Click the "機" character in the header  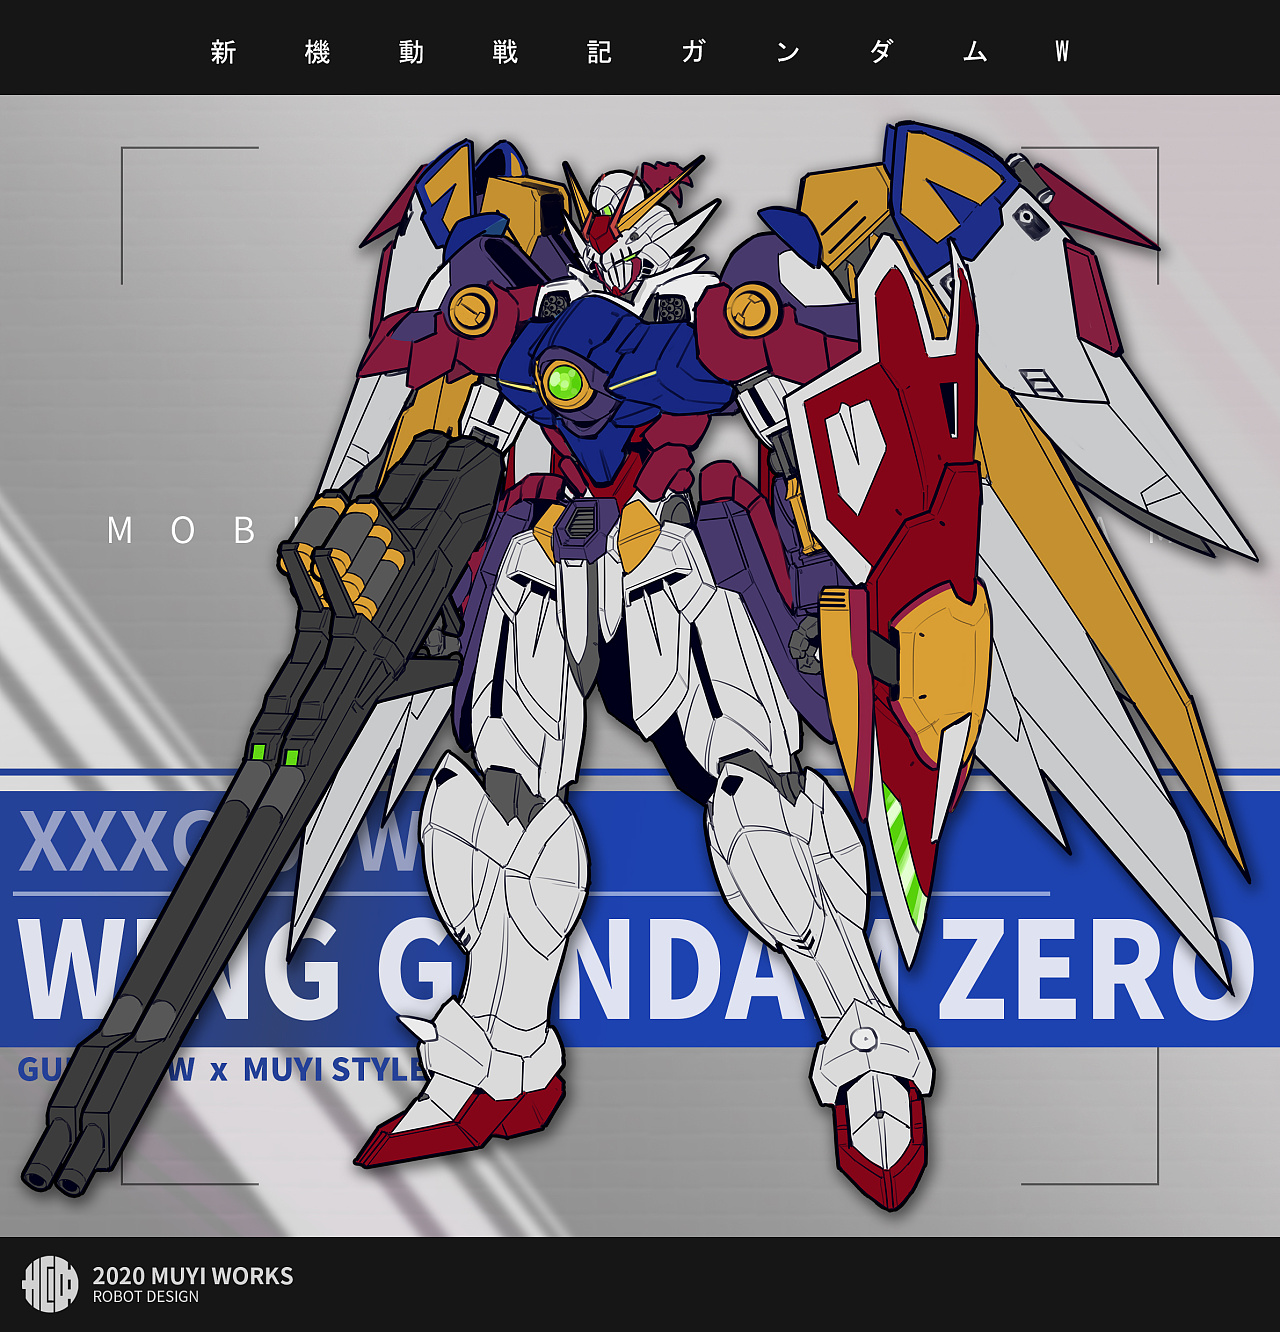point(317,51)
